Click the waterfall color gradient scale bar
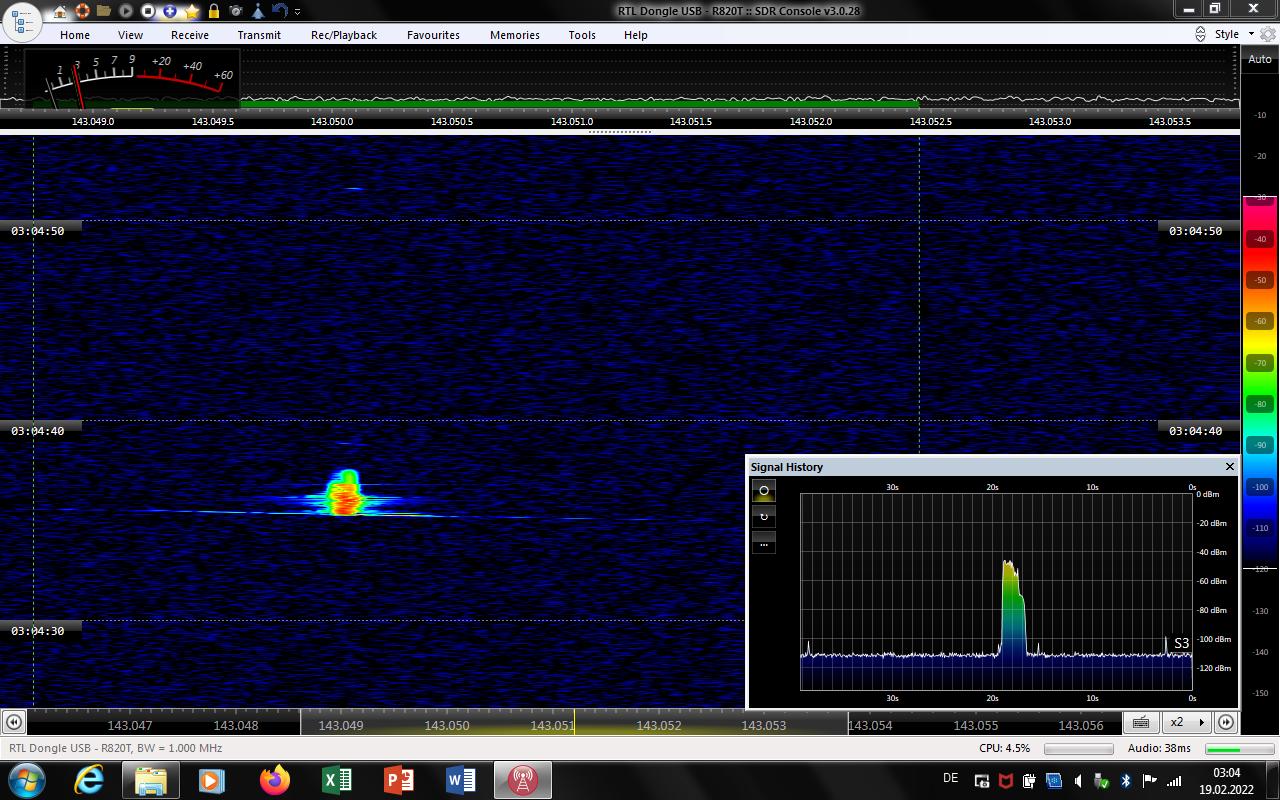 (1260, 383)
